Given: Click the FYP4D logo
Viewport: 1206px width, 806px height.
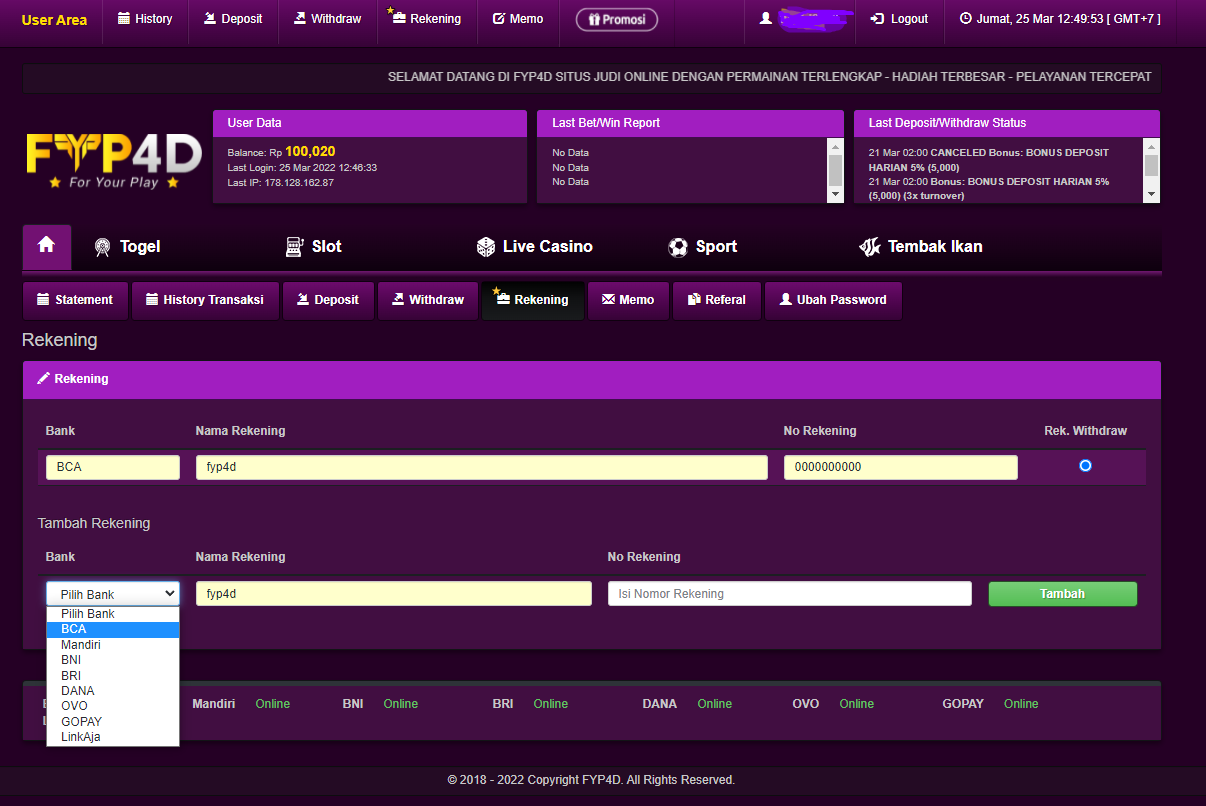Looking at the screenshot, I should tap(113, 160).
